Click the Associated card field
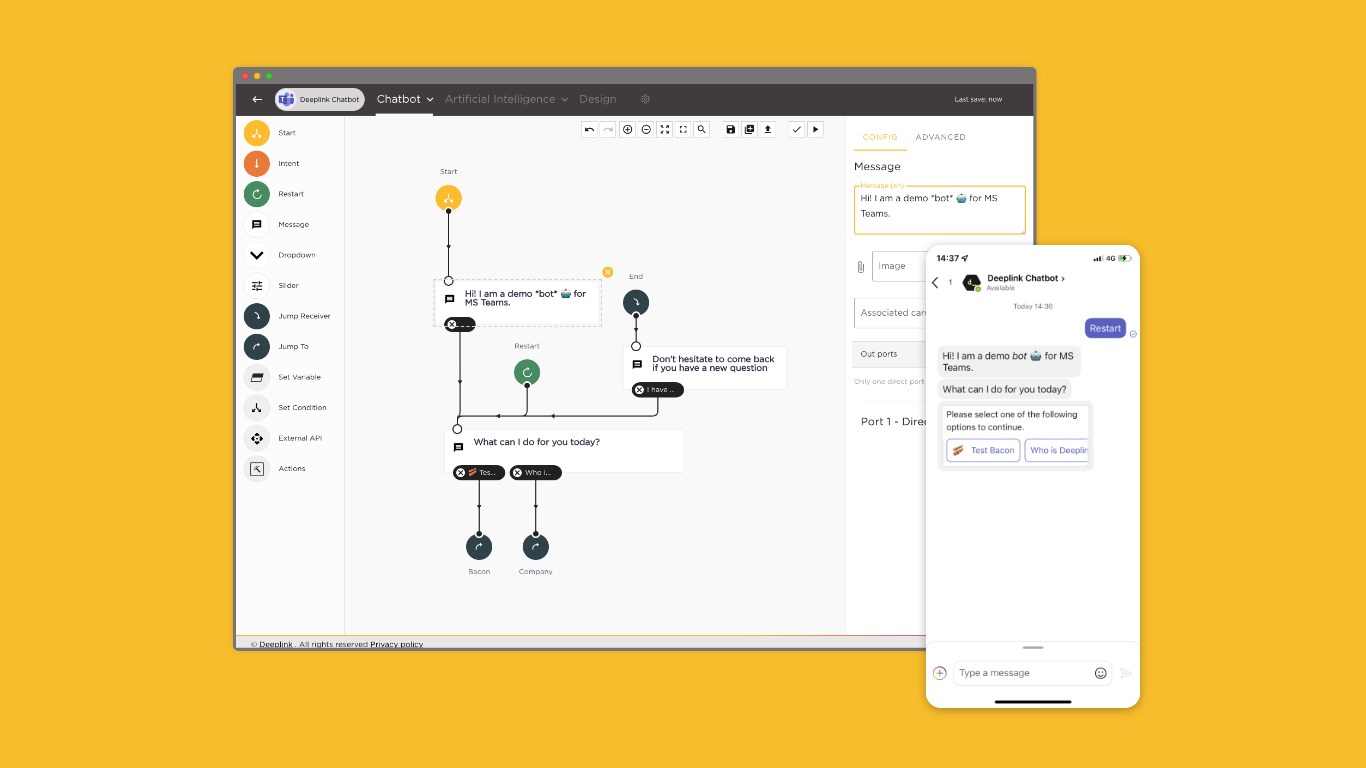The height and width of the screenshot is (768, 1366). (x=890, y=313)
